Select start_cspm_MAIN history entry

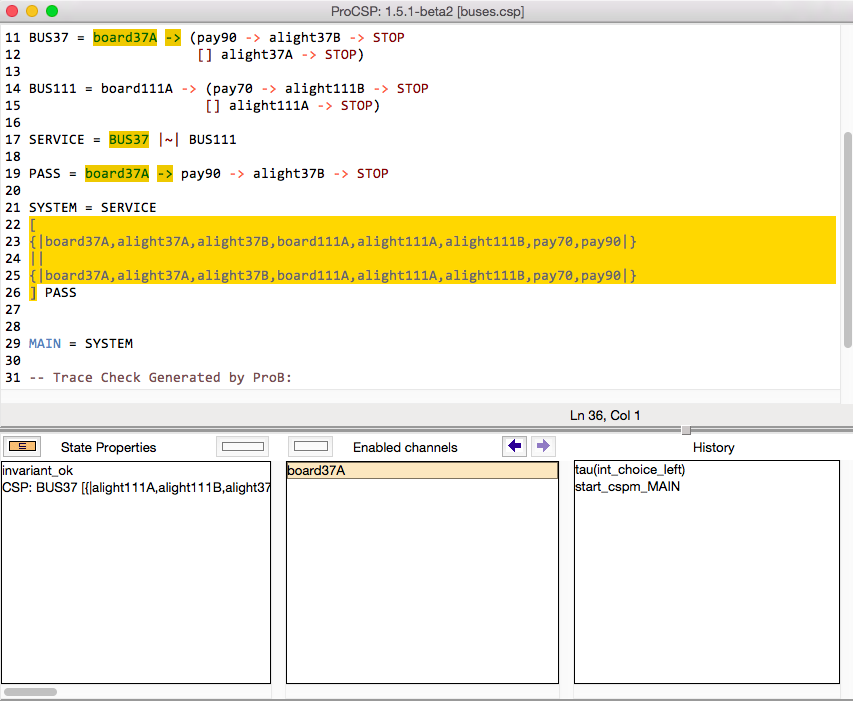(627, 487)
